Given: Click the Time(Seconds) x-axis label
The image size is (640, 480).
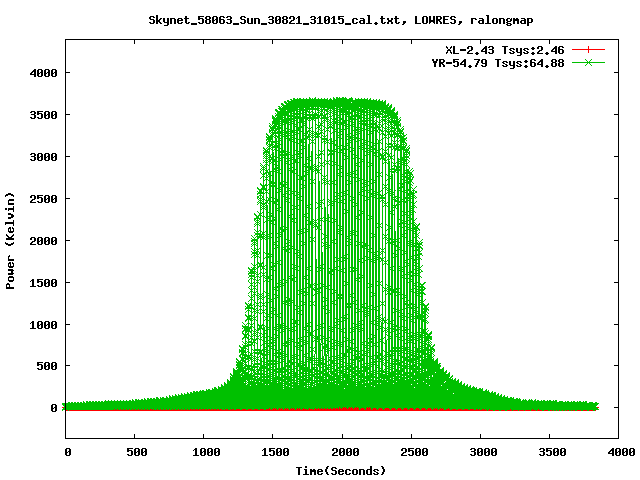Looking at the screenshot, I should click(x=340, y=471).
